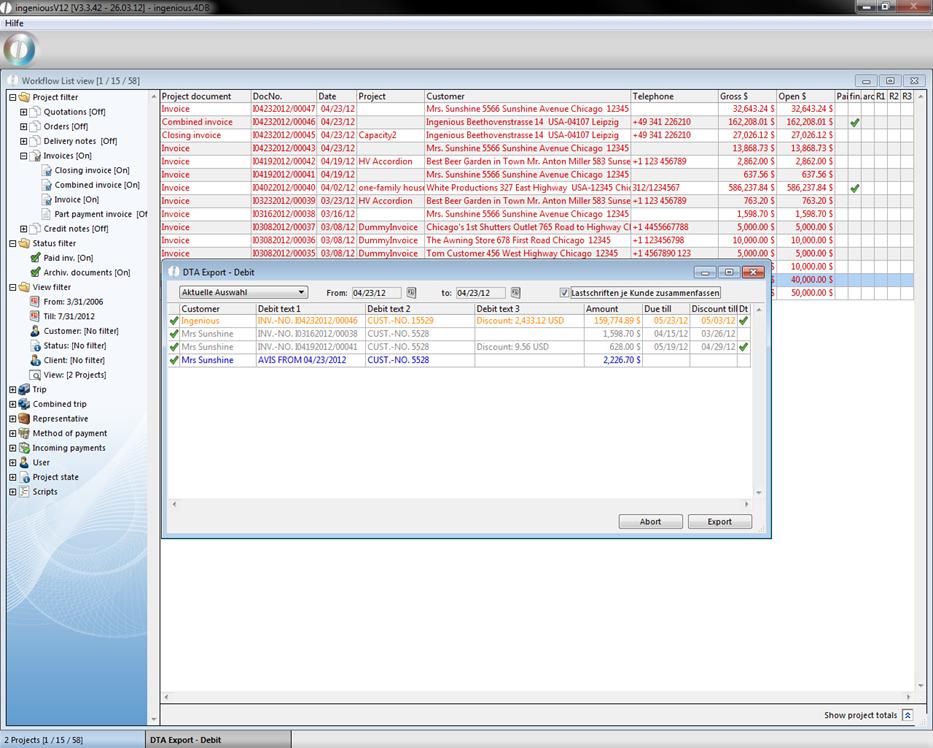Click the Combined trip icon
The image size is (933, 748).
tap(24, 404)
